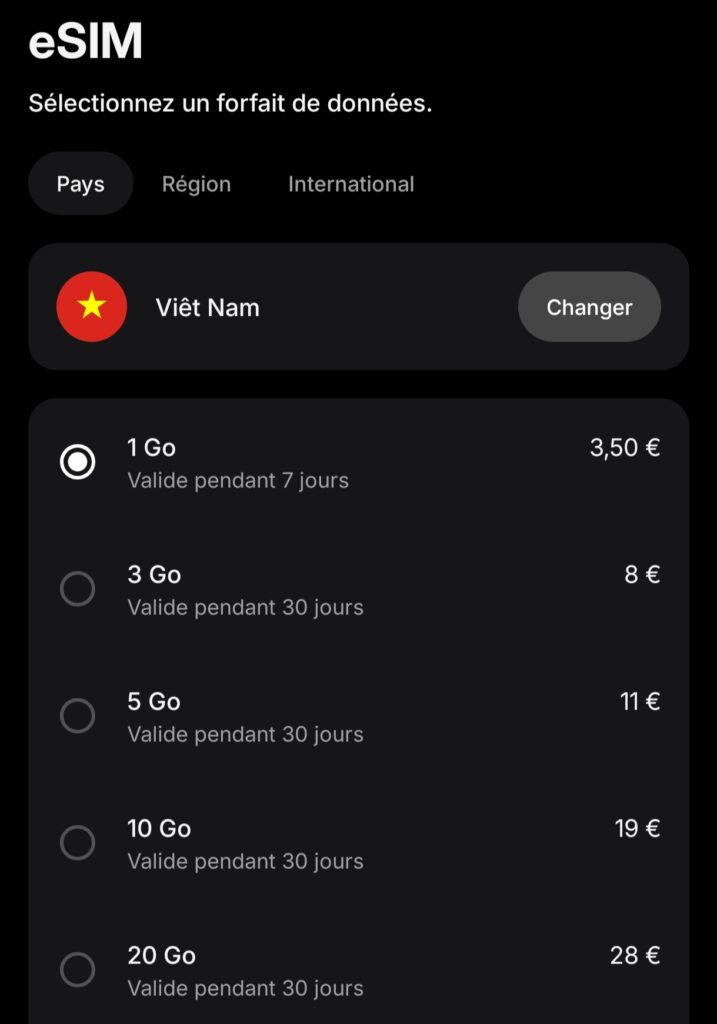
Task: Select the 3 Go plan radio button
Action: (x=78, y=589)
